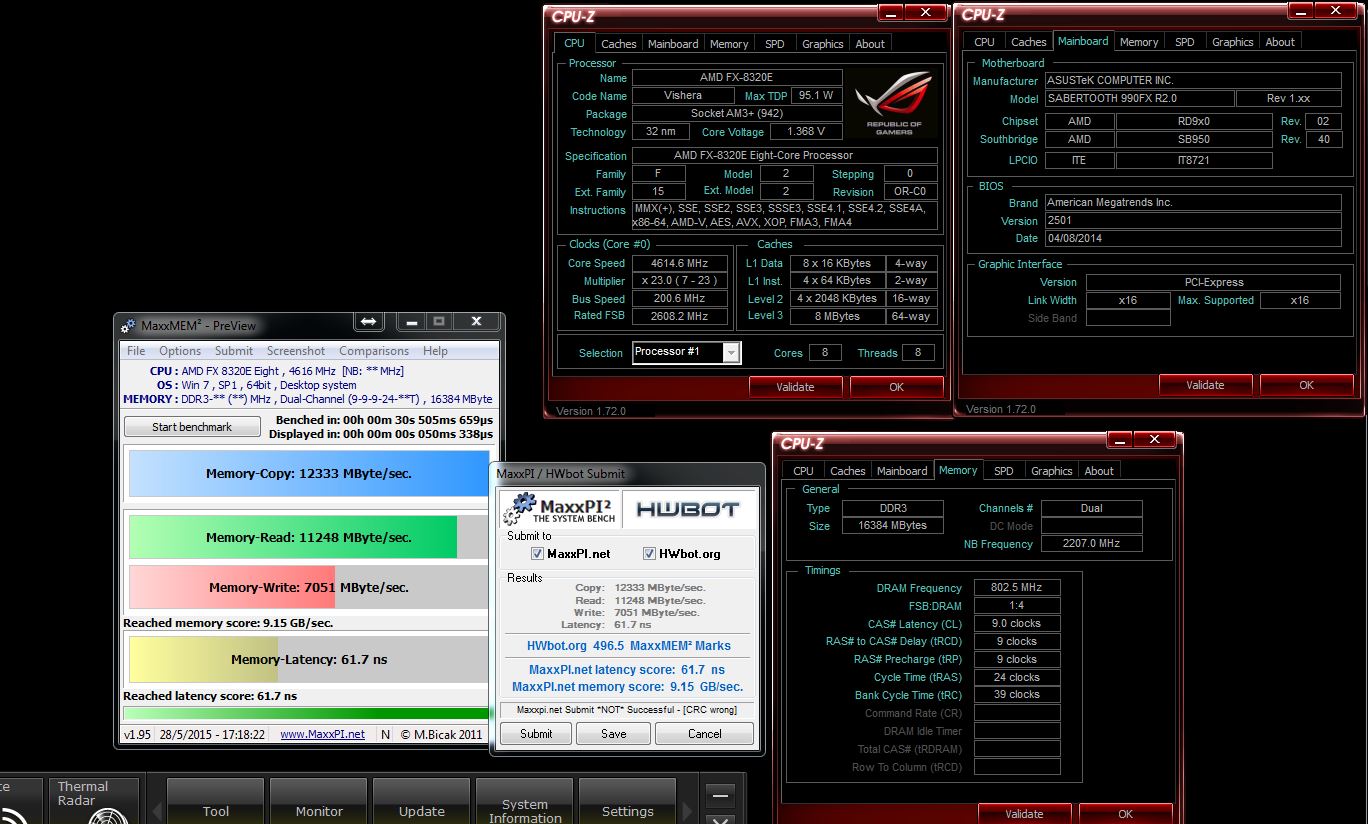Click the SABERTOOTH 990FX R2.0 model field
The width and height of the screenshot is (1368, 824).
[1138, 99]
